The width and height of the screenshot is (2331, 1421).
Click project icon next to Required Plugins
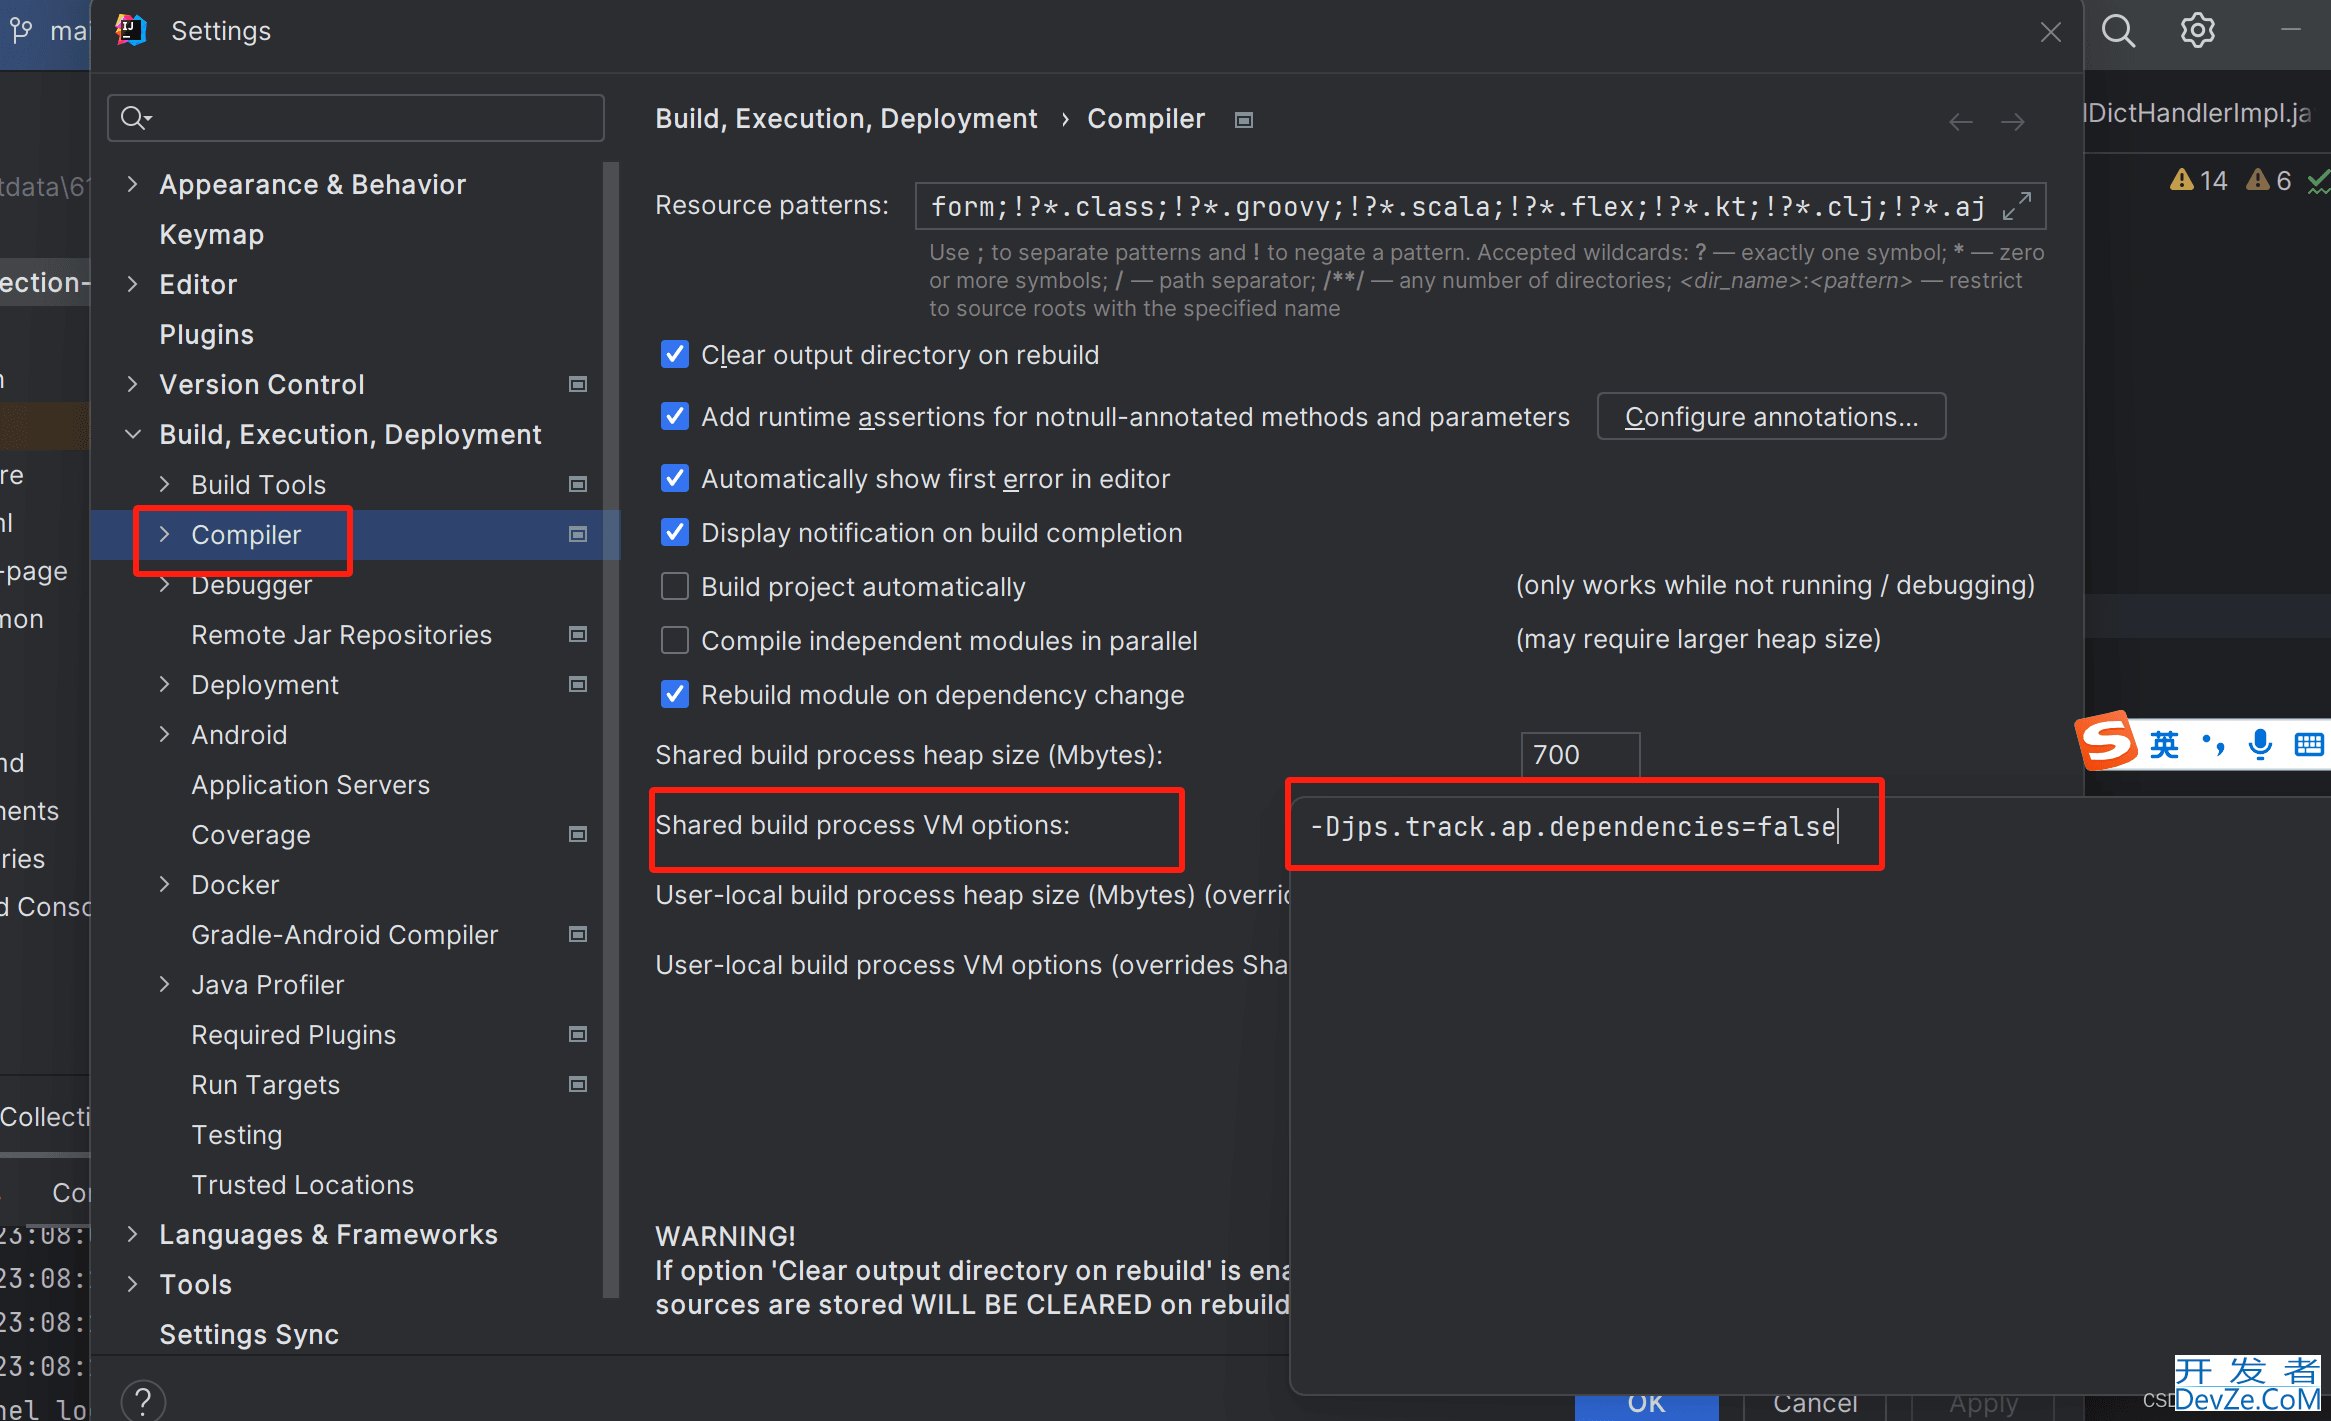point(577,1034)
